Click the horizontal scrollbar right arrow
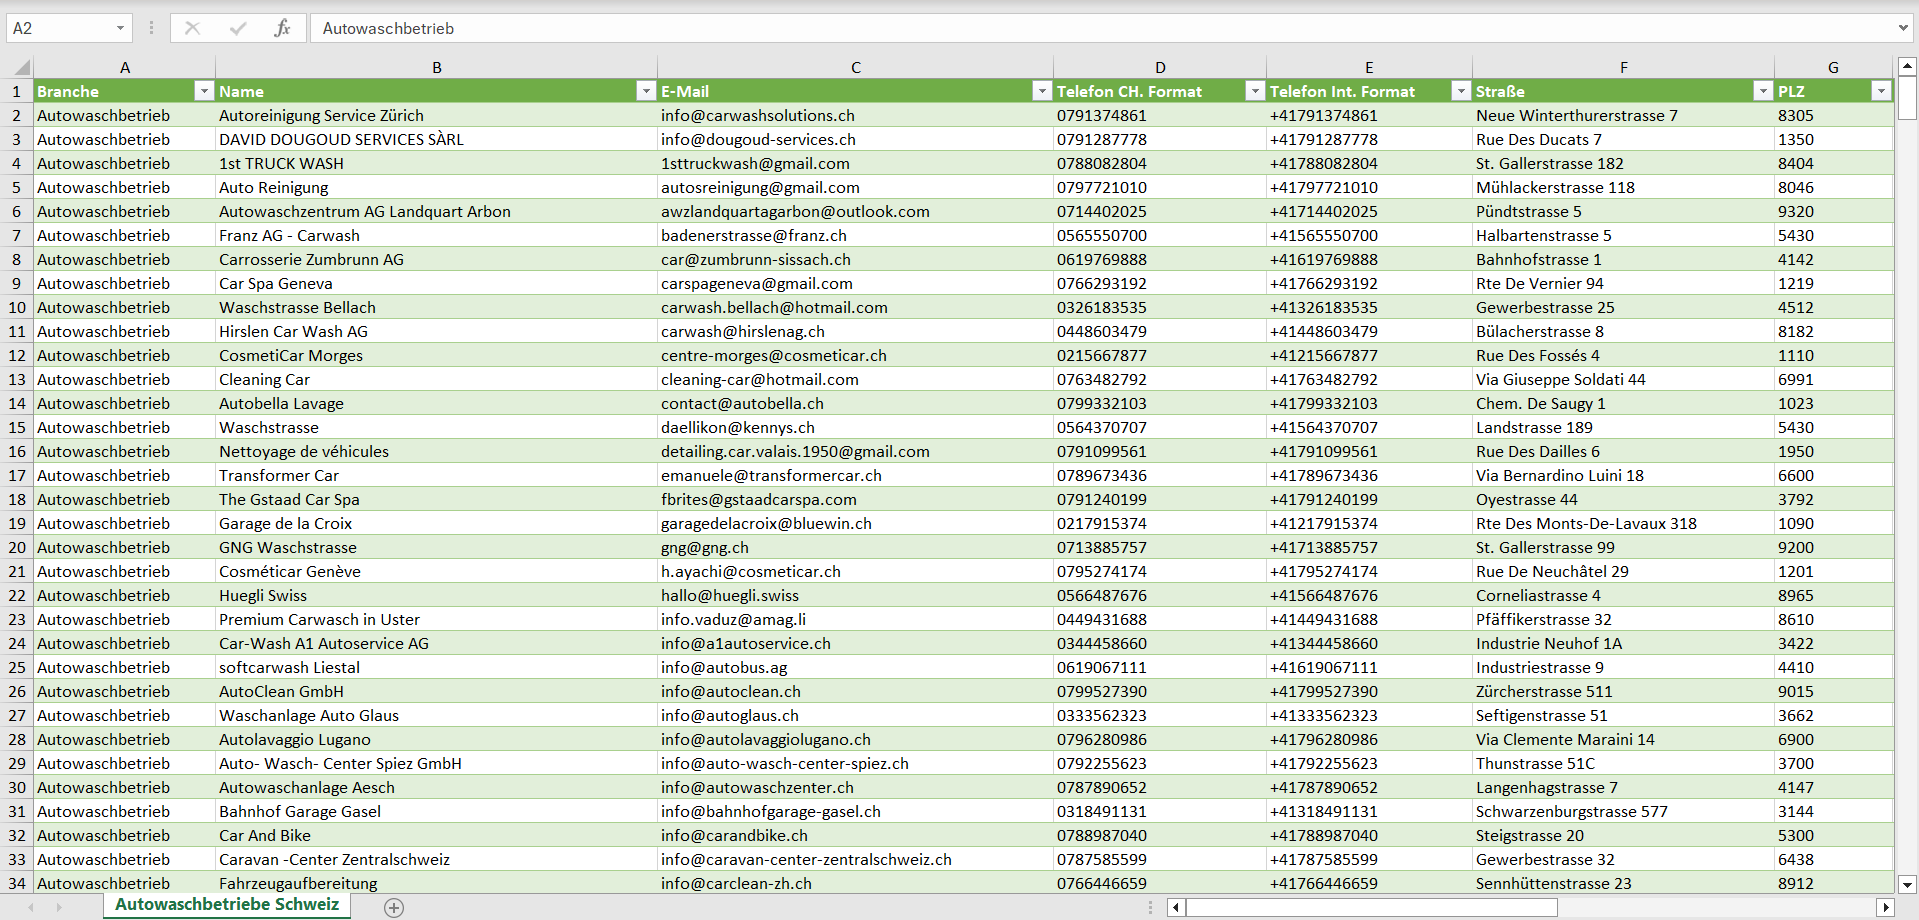1919x920 pixels. [x=1886, y=908]
